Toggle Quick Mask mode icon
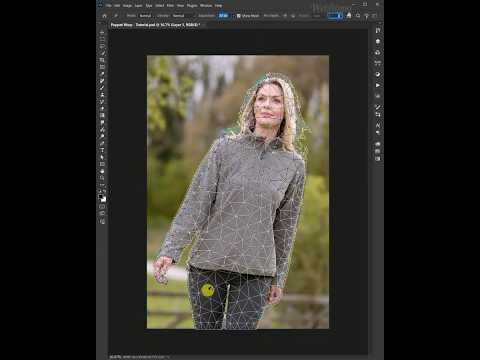This screenshot has width=480, height=360. click(x=102, y=207)
